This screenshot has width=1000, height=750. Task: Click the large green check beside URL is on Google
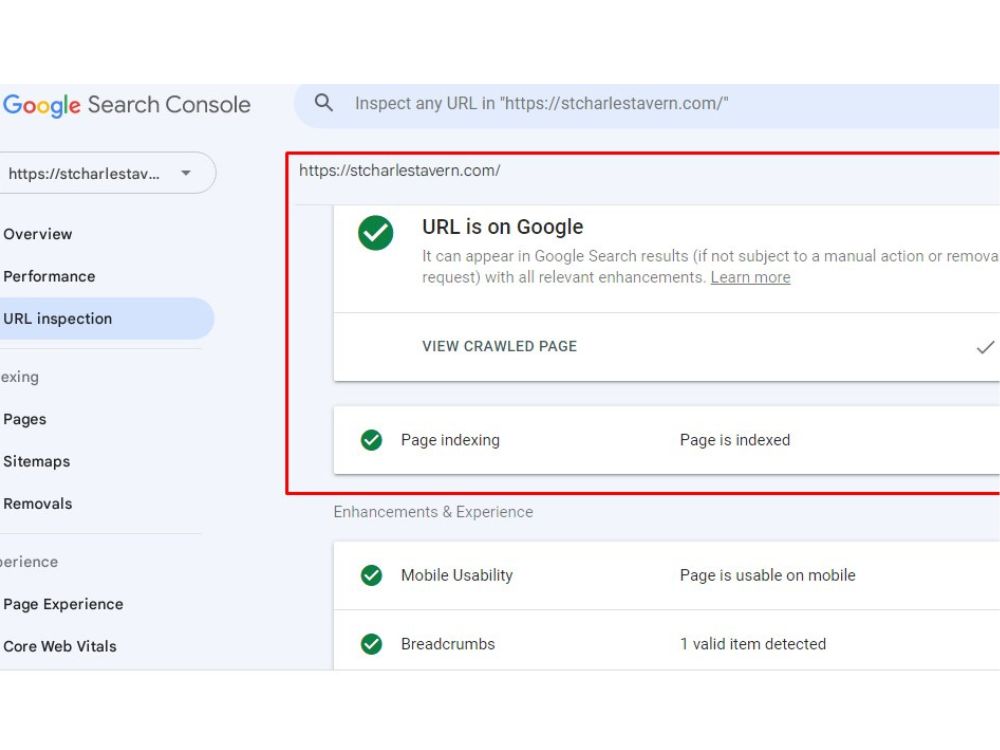pos(376,233)
